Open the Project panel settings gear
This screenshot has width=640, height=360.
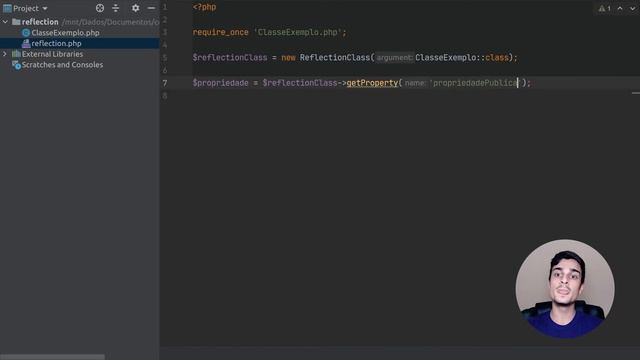[136, 8]
